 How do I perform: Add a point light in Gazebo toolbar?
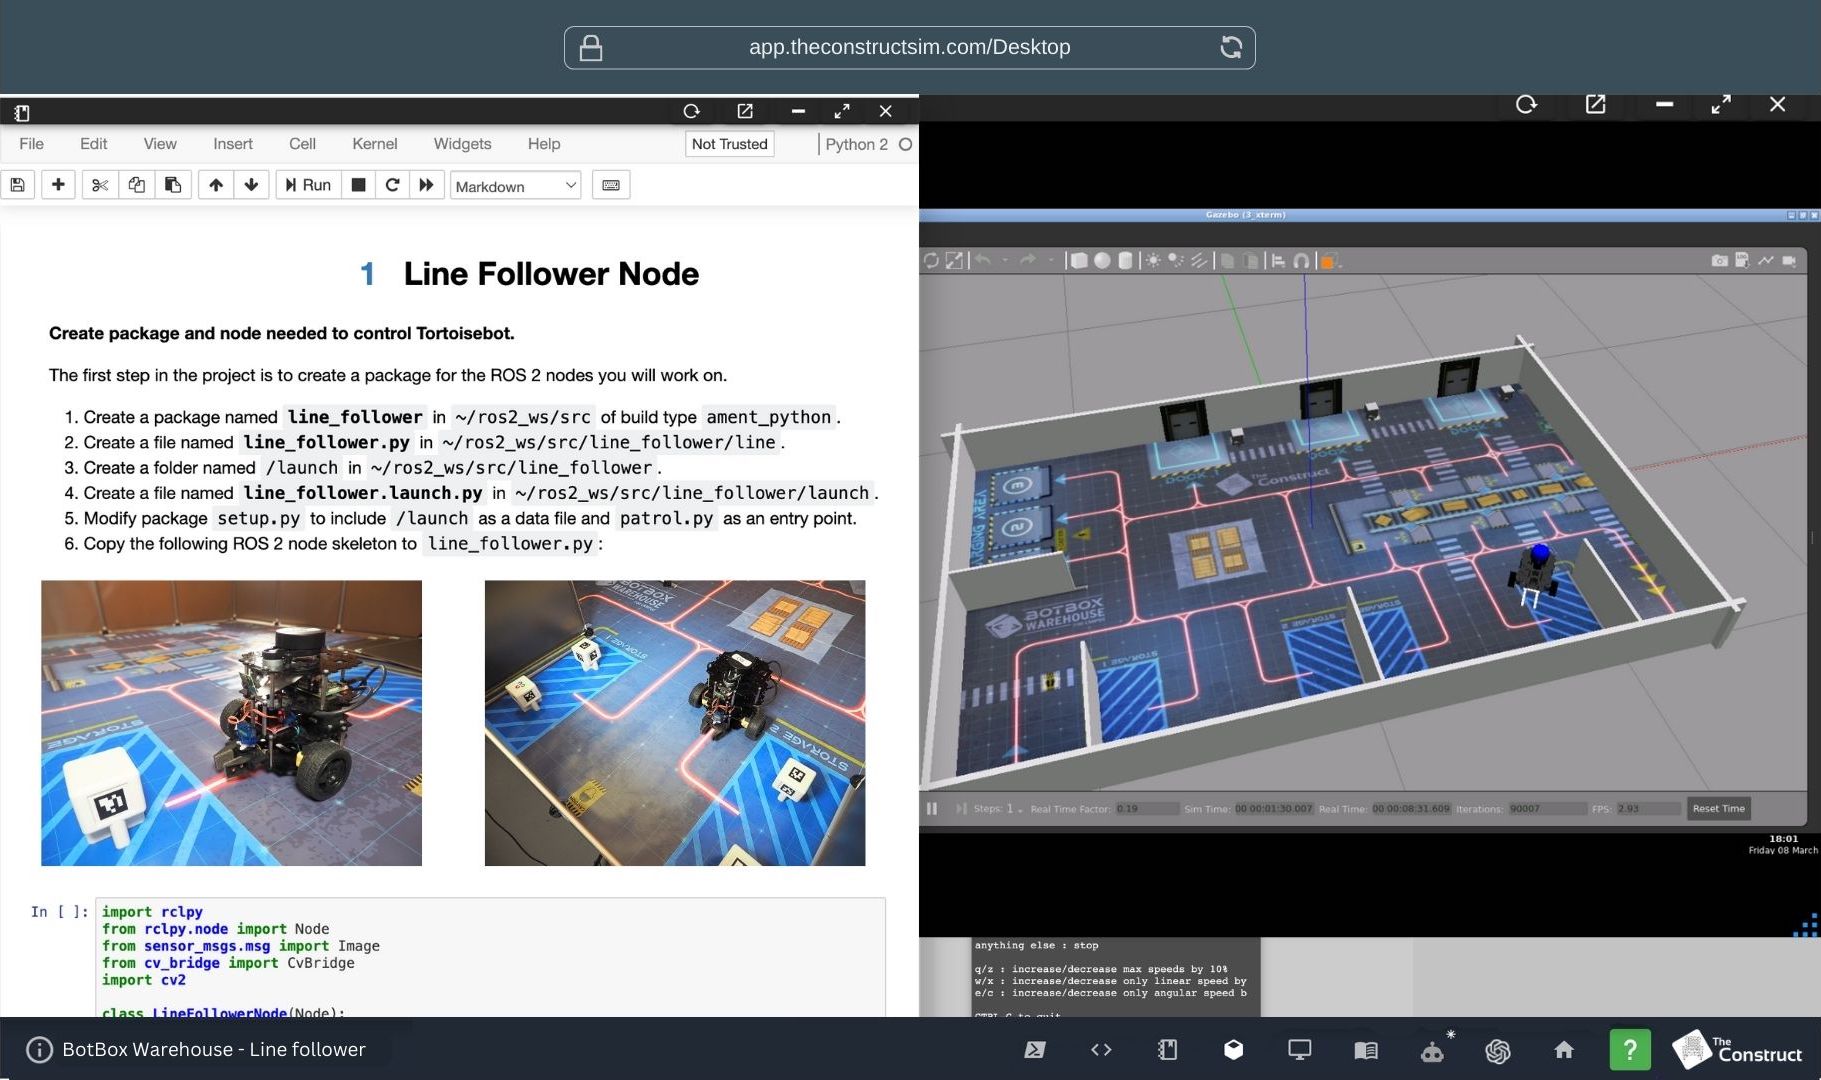pos(1153,261)
